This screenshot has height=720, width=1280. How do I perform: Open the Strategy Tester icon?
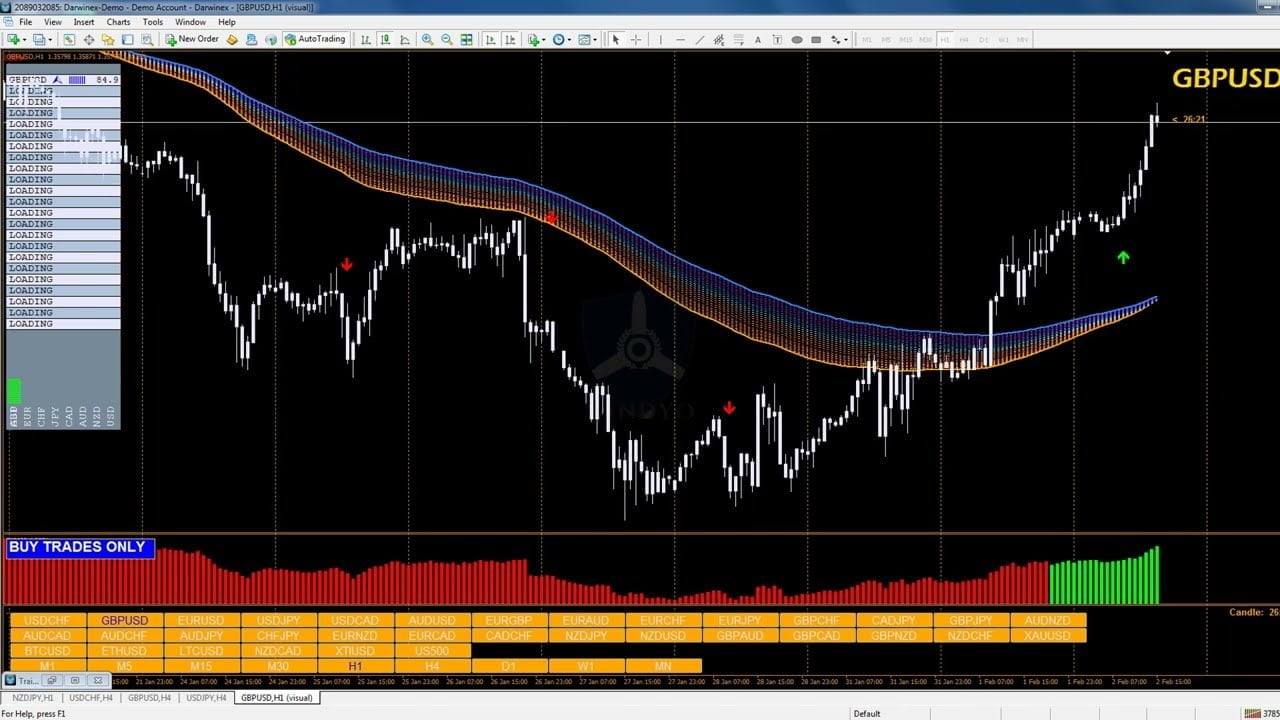pos(147,39)
